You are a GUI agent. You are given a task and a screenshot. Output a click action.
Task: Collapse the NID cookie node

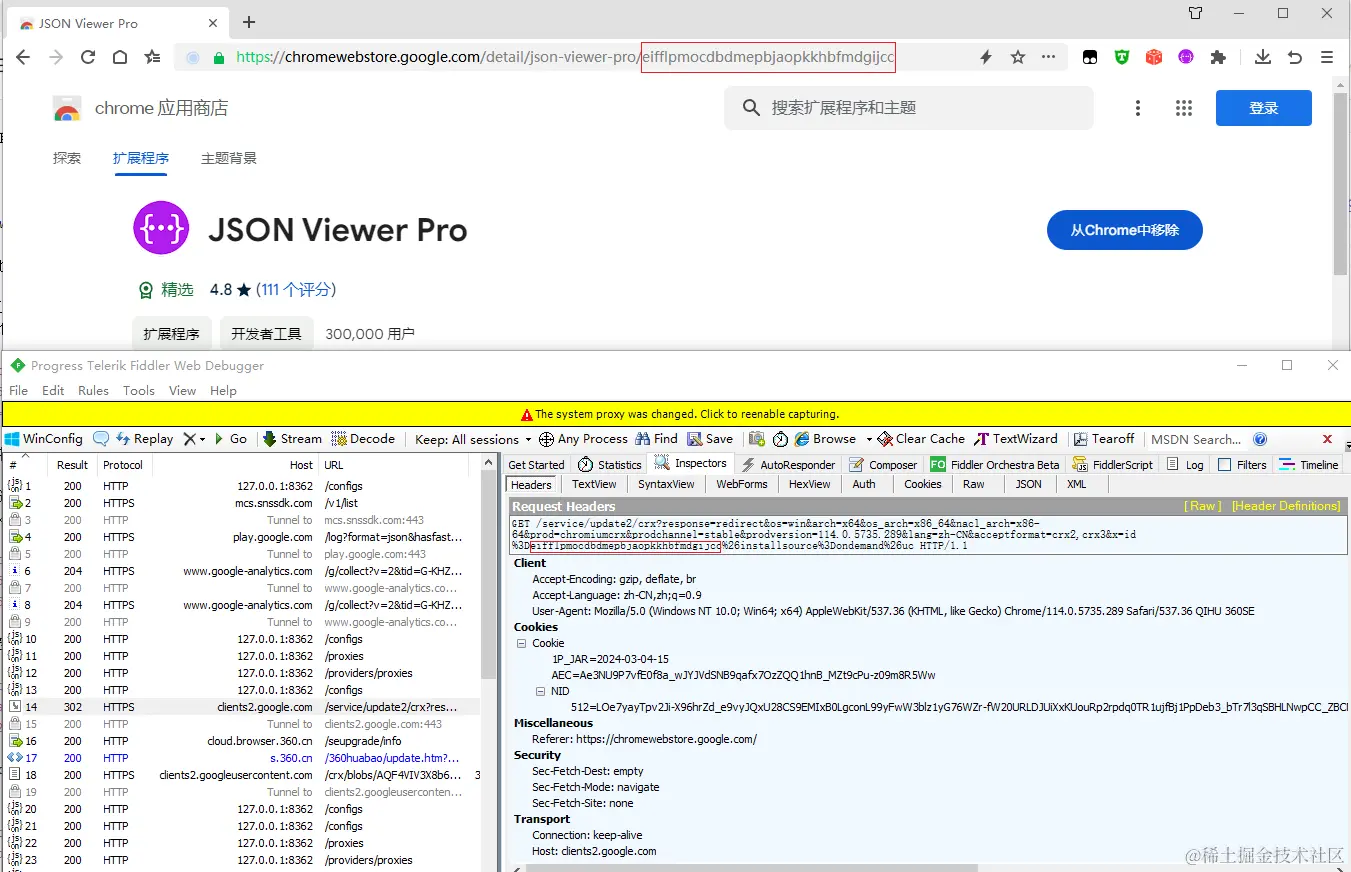[x=539, y=691]
